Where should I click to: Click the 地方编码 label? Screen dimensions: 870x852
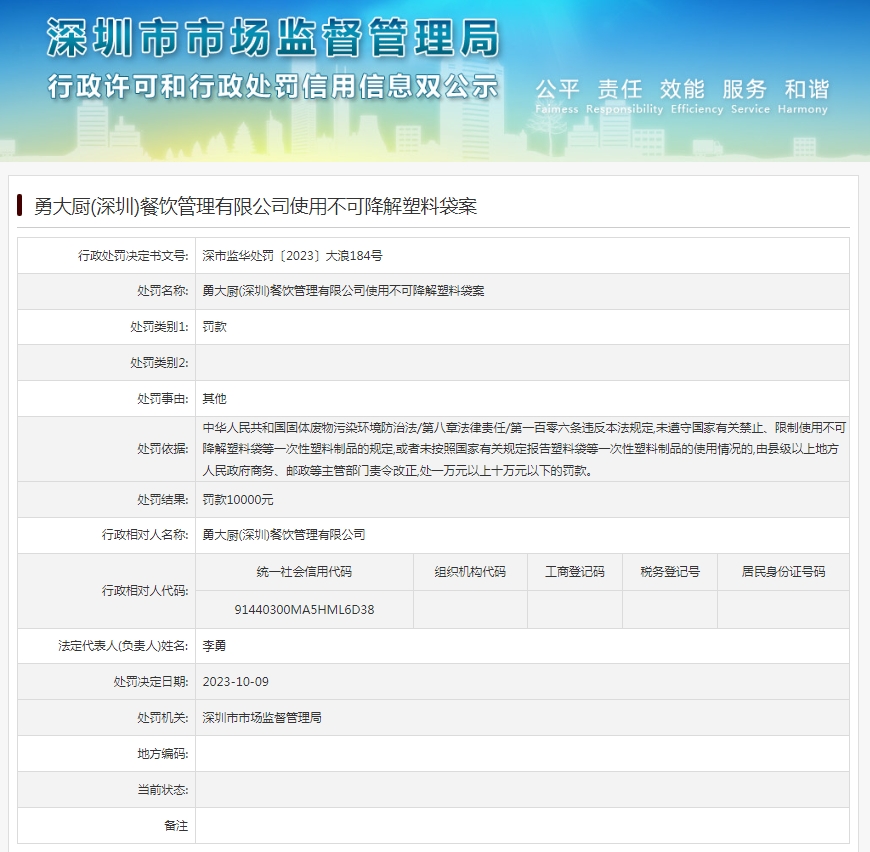[163, 754]
